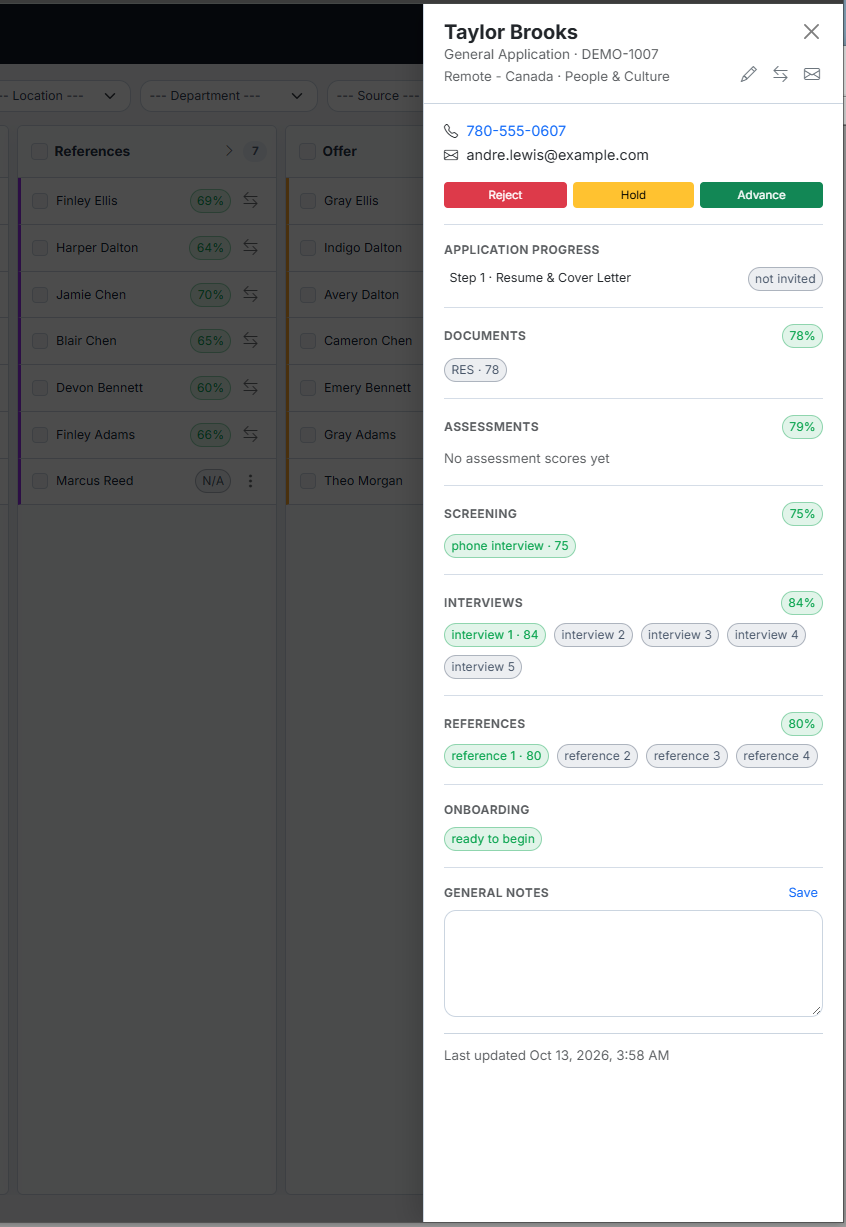The width and height of the screenshot is (846, 1227).
Task: Click the pencil edit icon in panel header
Action: (x=748, y=75)
